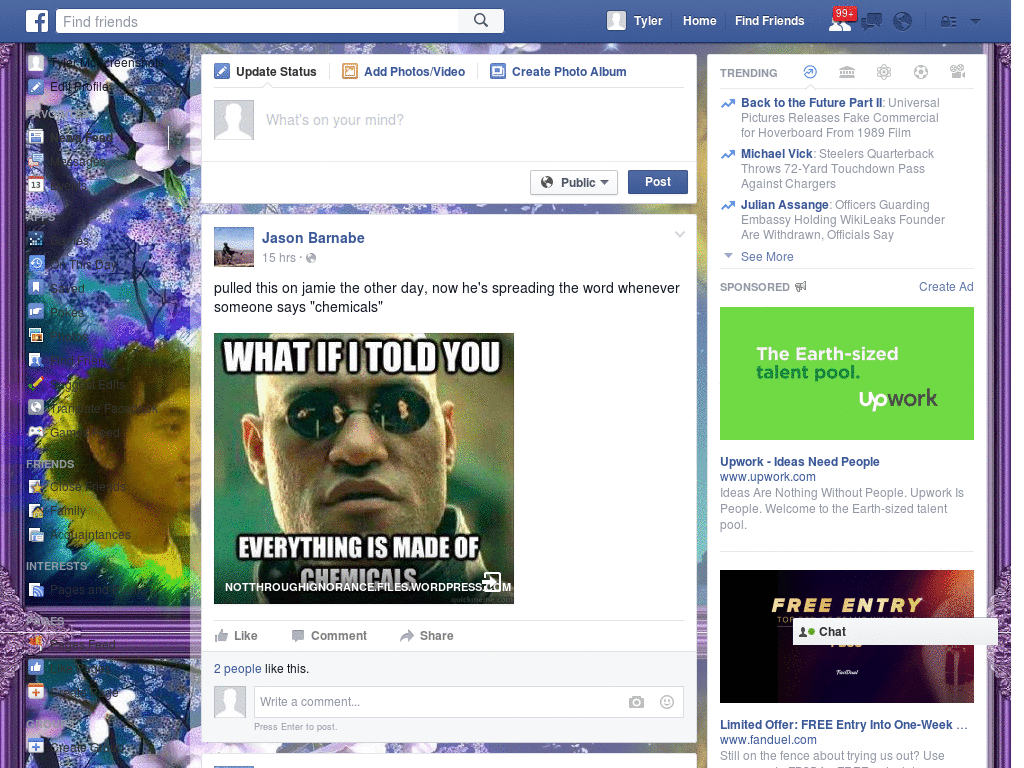
Task: Open Games Feed controller icon
Action: coord(36,432)
